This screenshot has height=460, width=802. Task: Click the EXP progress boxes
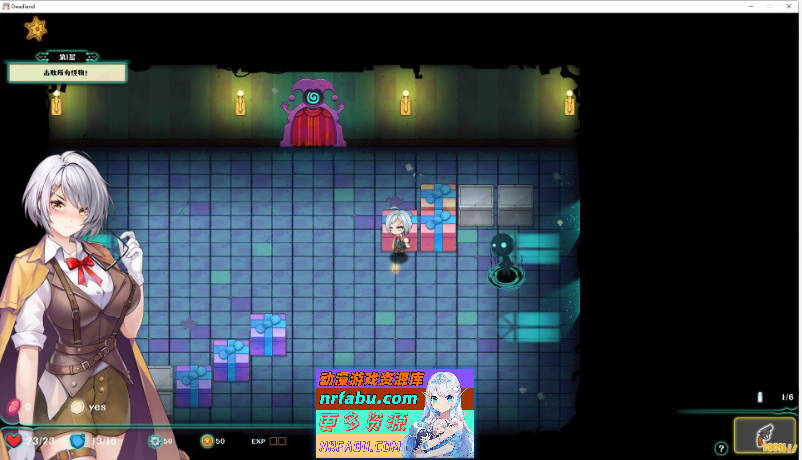point(277,440)
